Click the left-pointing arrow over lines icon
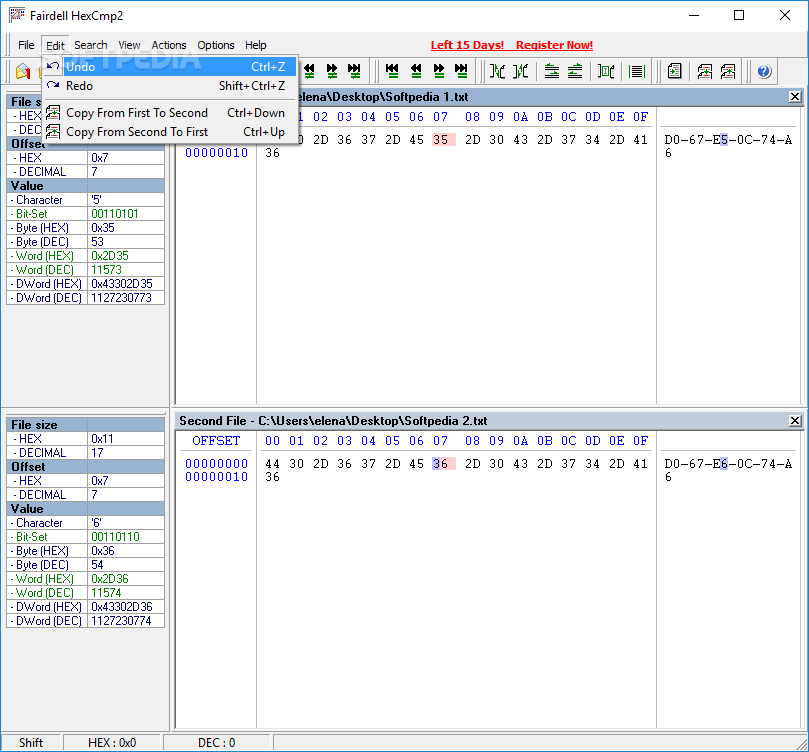The height and width of the screenshot is (752, 809). 575,71
